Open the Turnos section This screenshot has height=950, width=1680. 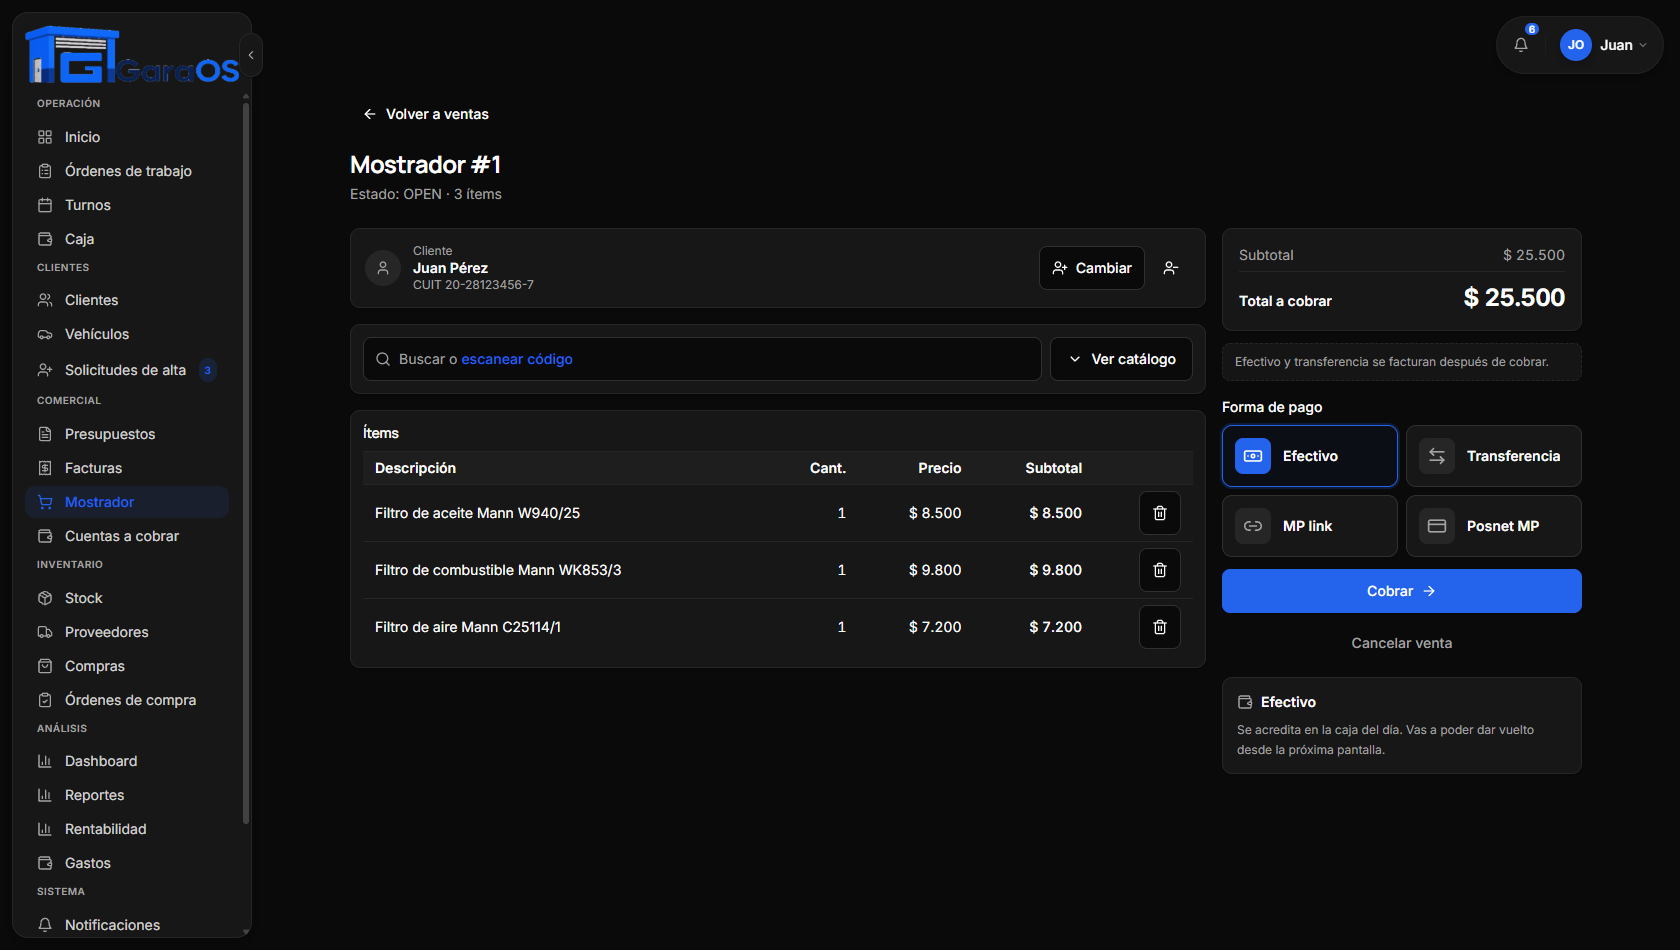(x=127, y=205)
